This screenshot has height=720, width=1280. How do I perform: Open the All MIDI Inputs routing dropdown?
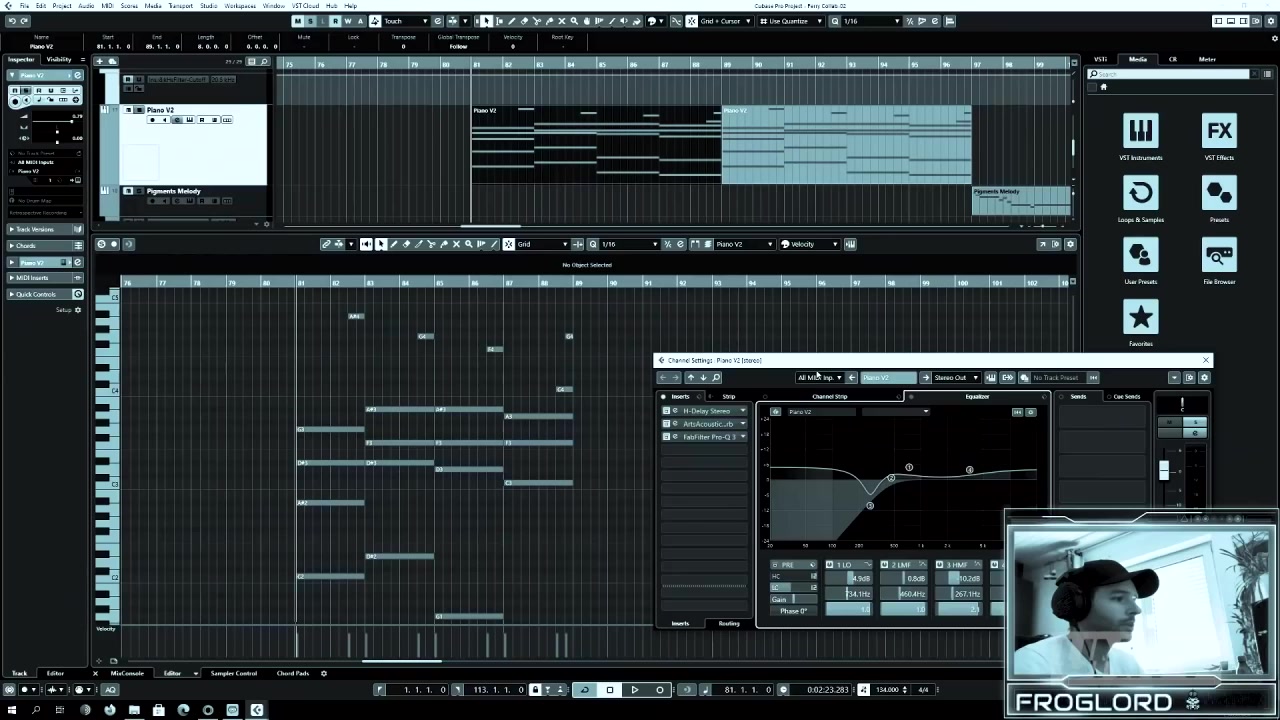(x=820, y=377)
